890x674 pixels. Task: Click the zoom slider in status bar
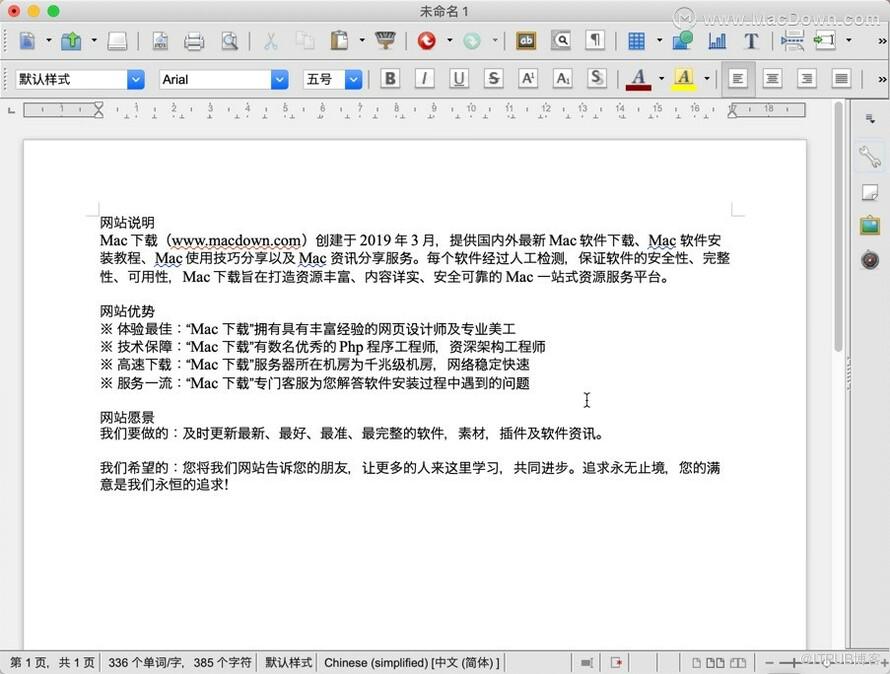coord(825,663)
